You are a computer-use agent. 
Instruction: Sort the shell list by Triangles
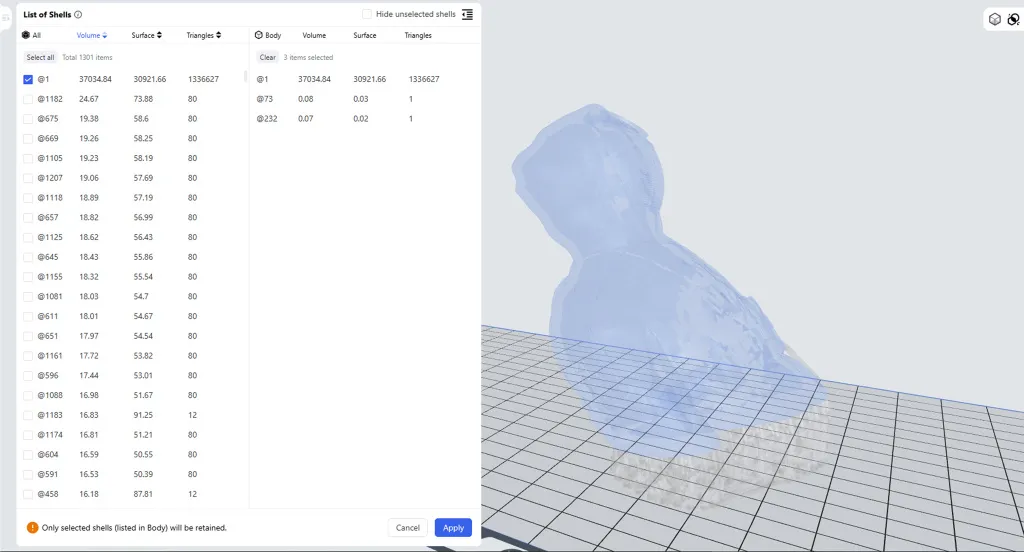203,35
